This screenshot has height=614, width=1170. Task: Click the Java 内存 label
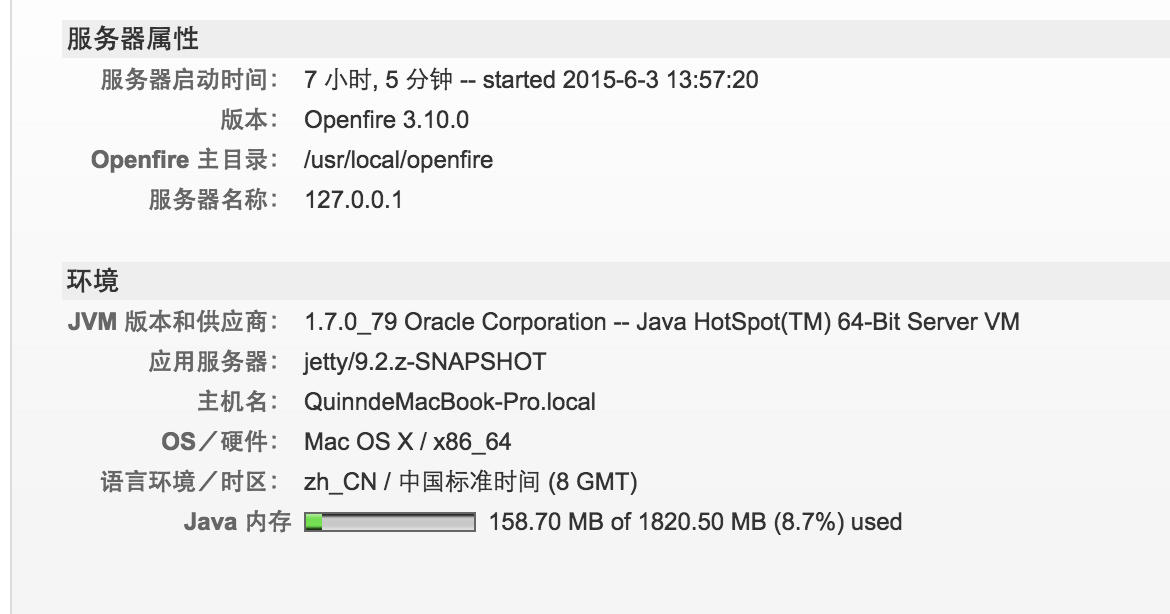pos(237,522)
